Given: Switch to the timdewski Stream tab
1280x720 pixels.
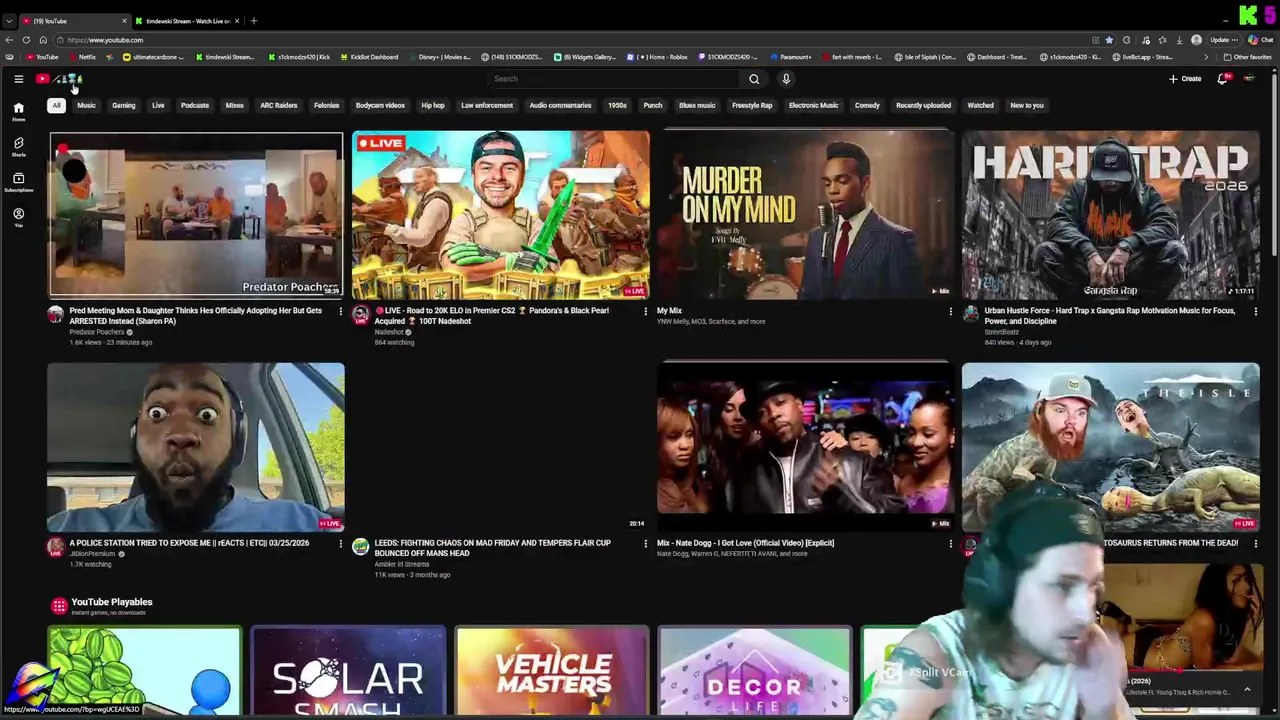Looking at the screenshot, I should coord(186,21).
